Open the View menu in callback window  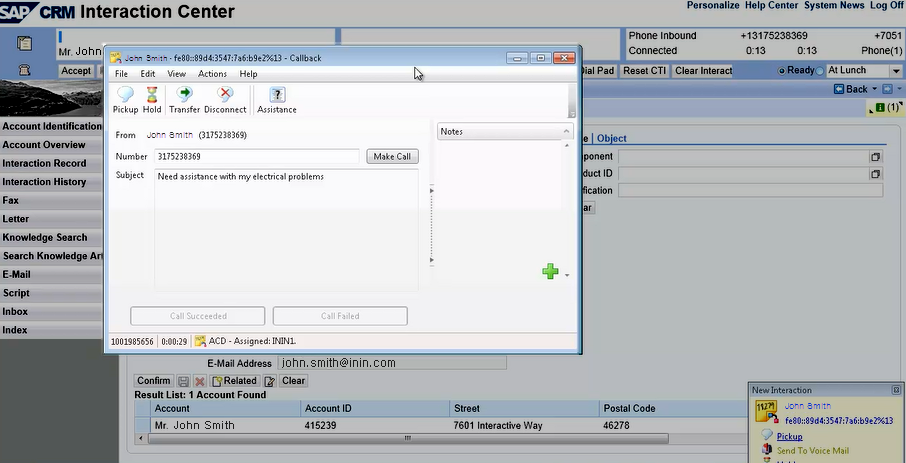click(x=176, y=74)
